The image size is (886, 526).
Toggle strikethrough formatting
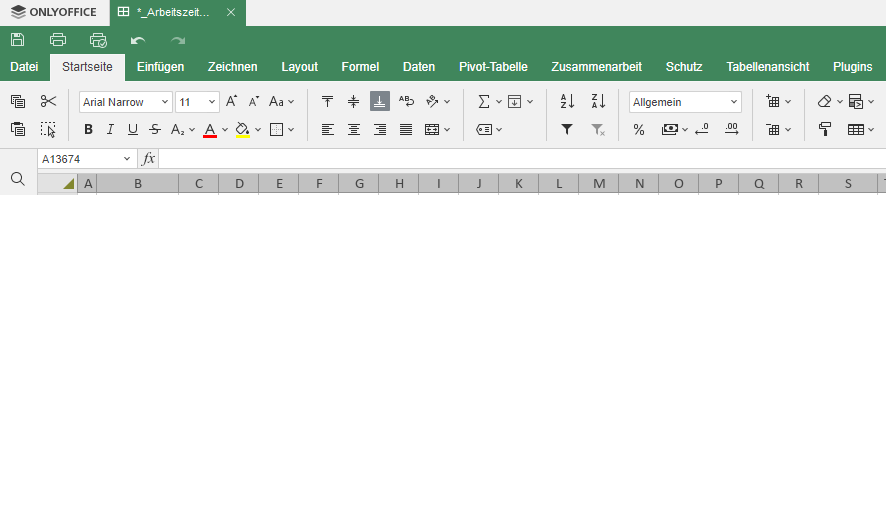pos(155,129)
